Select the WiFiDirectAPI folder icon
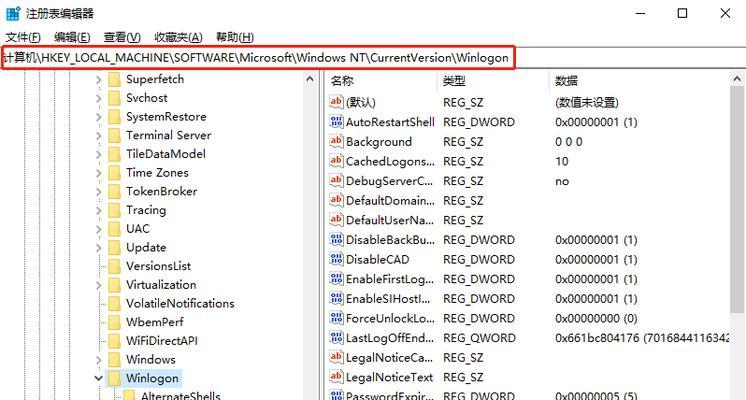Viewport: 746px width, 400px height. coord(114,341)
